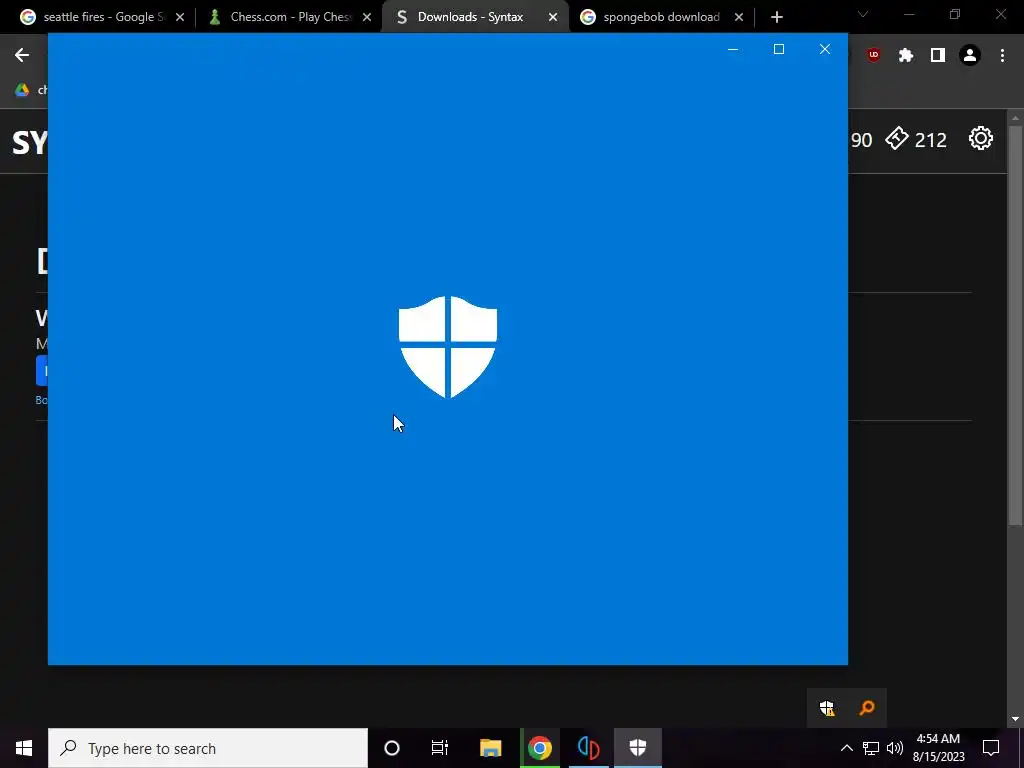Open the Chrome three-dot menu
1024x768 pixels.
pos(1002,55)
